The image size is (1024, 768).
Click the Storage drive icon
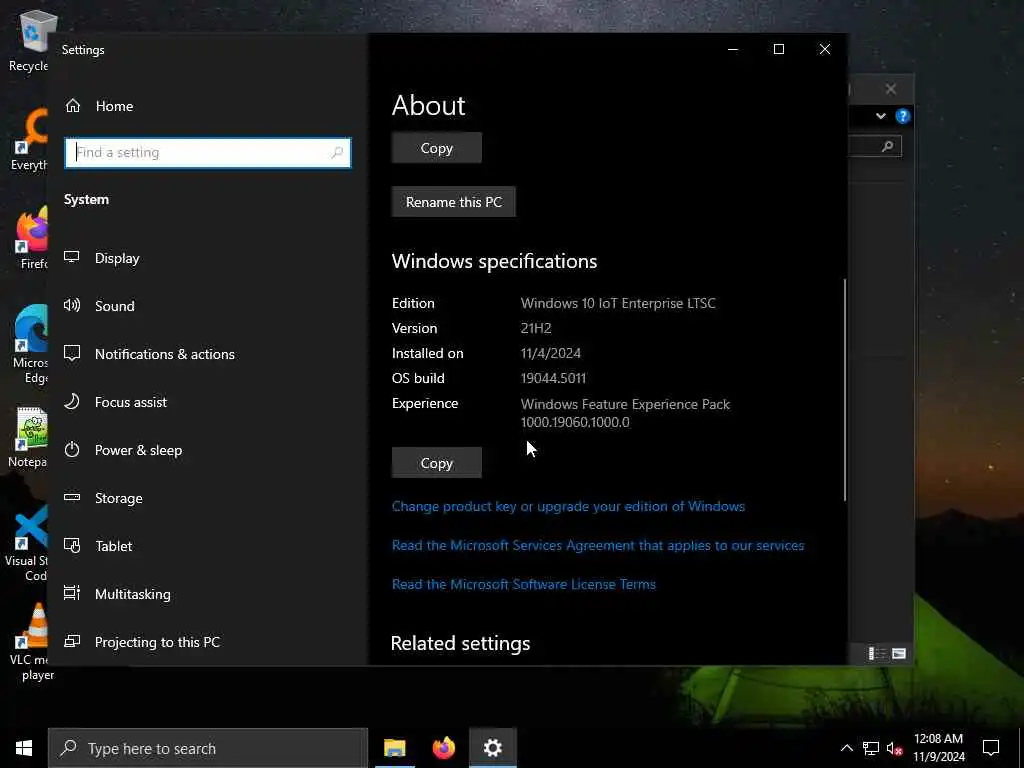click(x=72, y=497)
